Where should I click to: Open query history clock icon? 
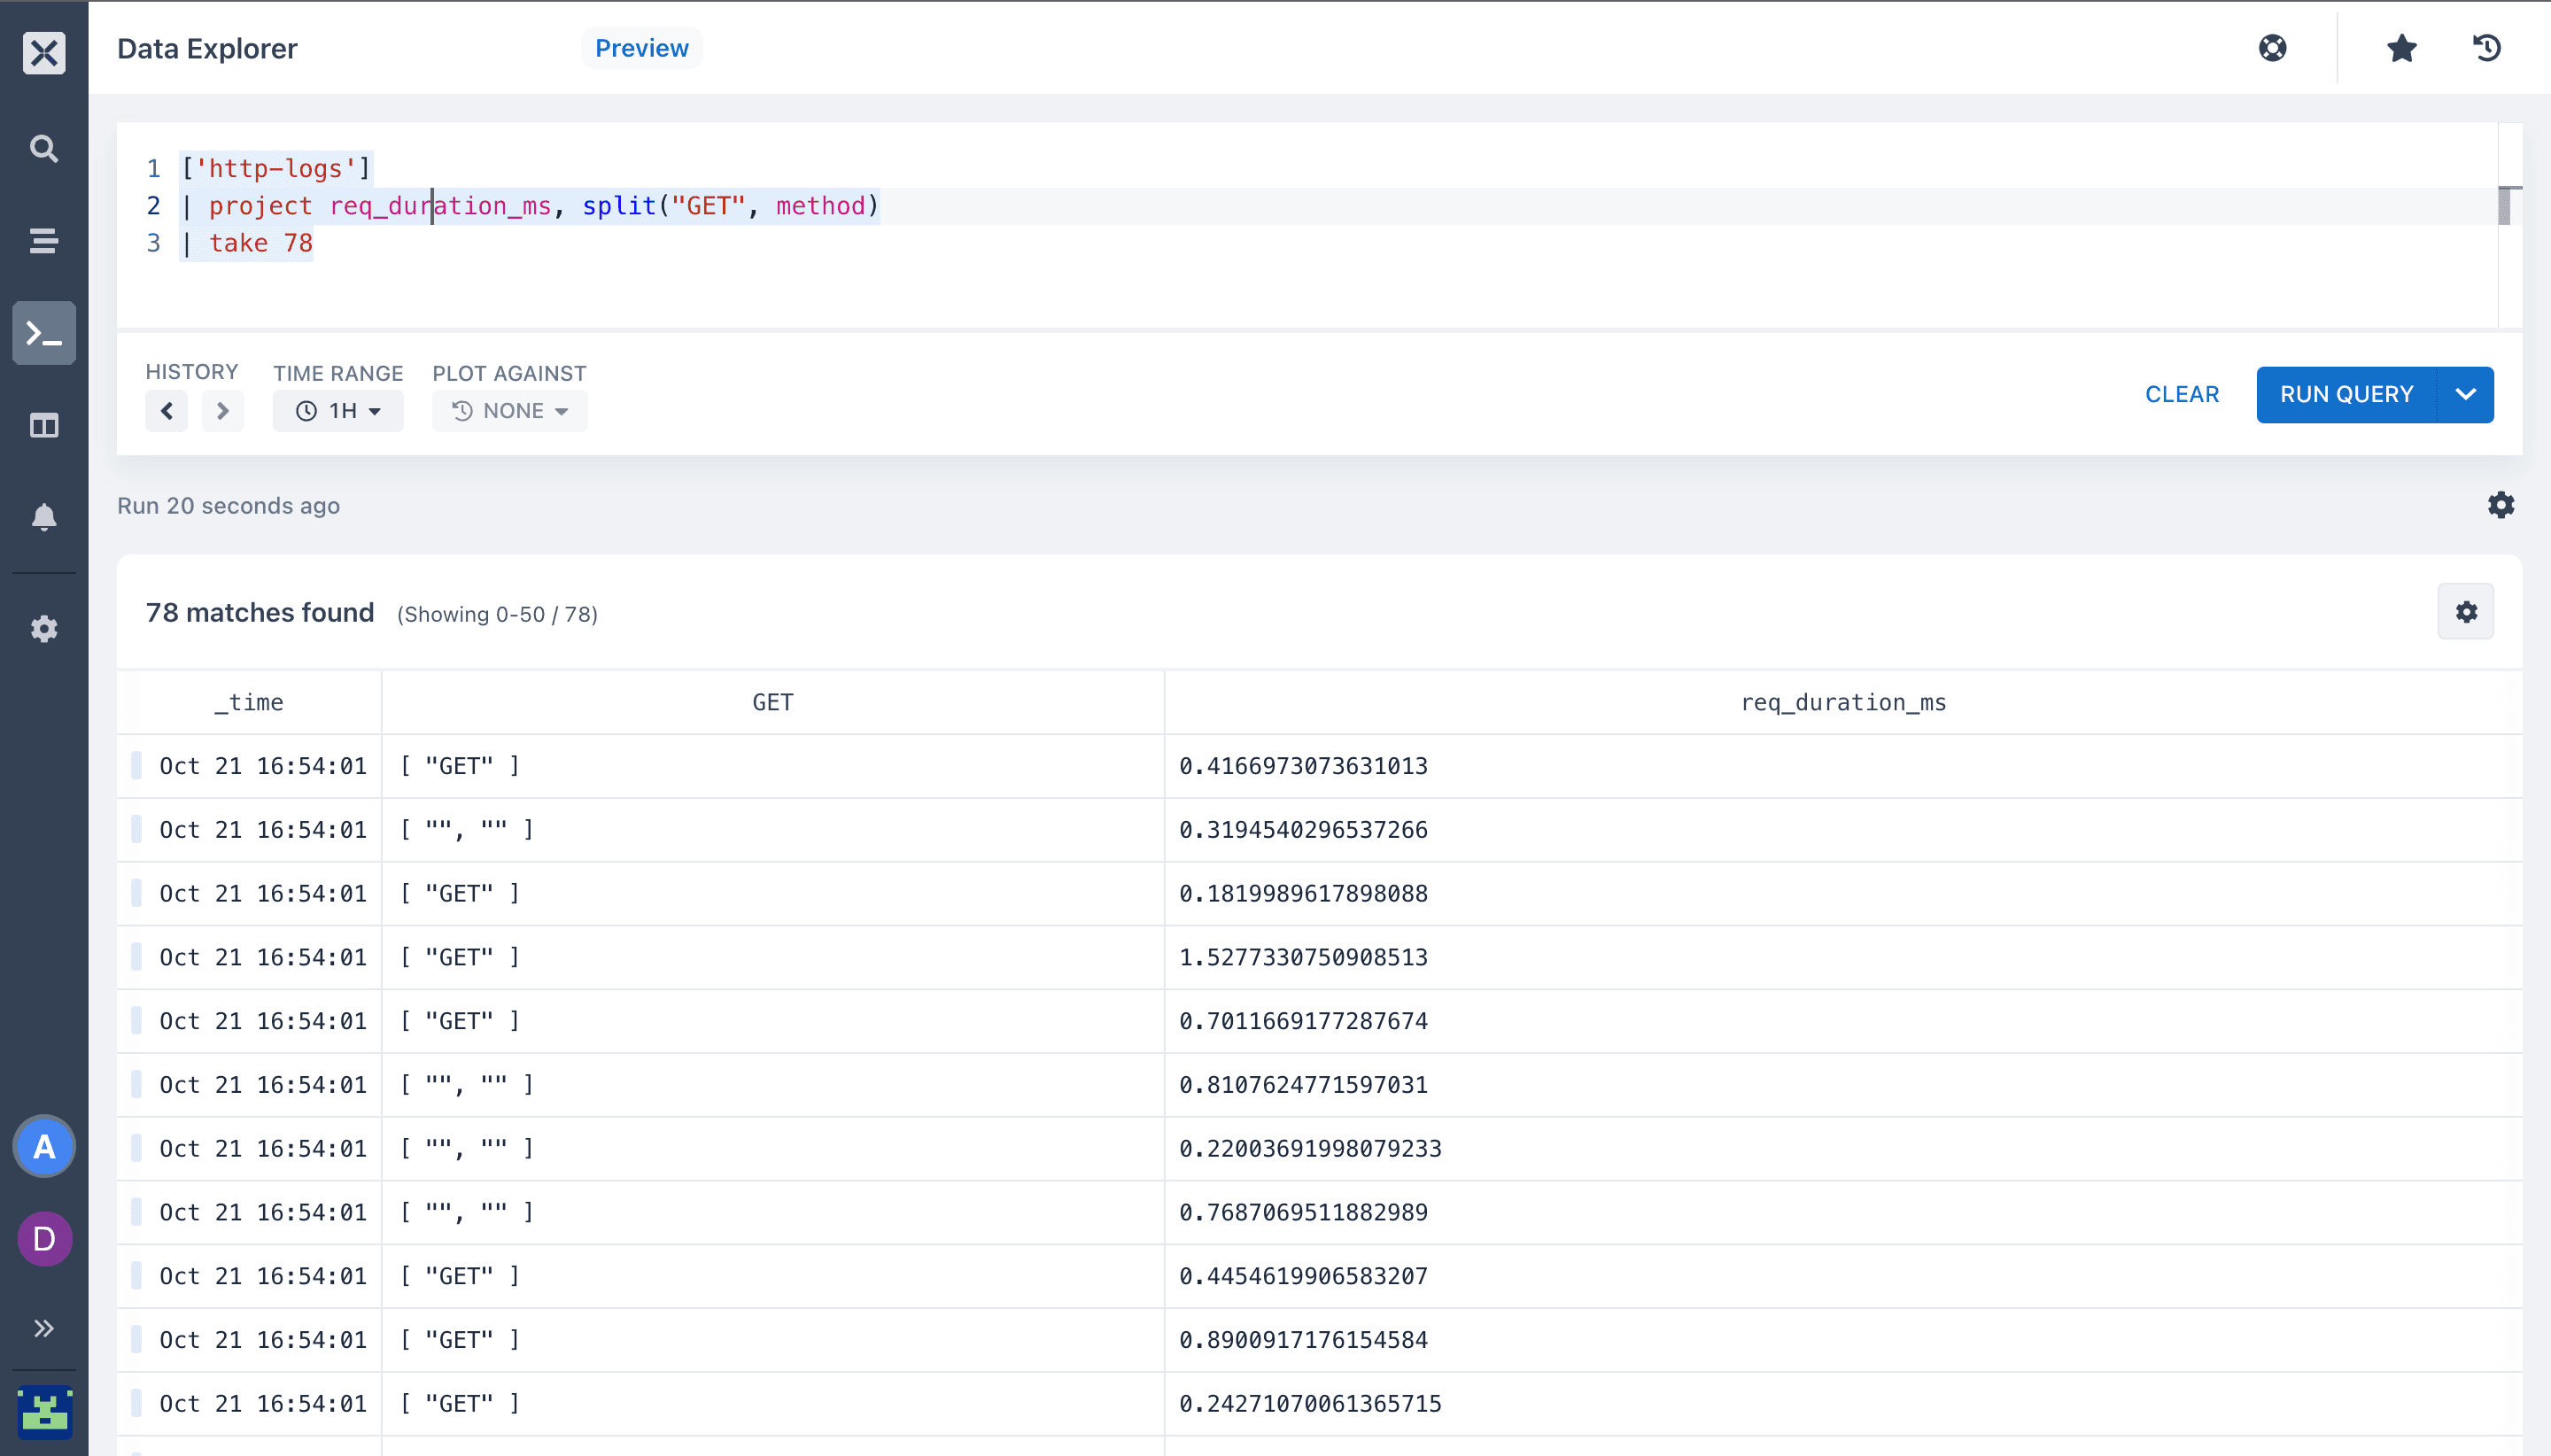(x=2487, y=48)
